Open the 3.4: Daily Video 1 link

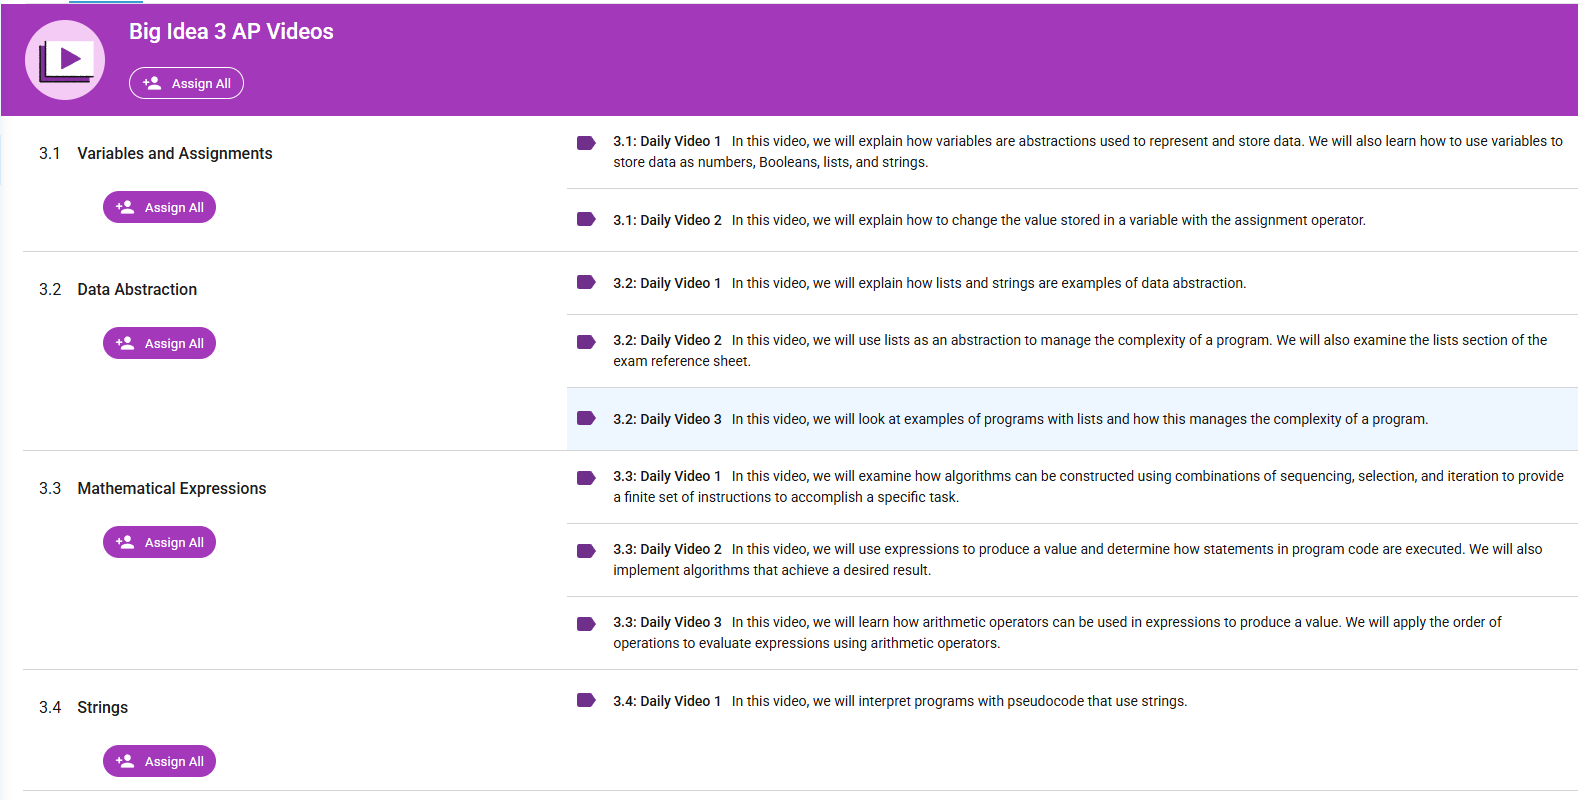tap(666, 701)
